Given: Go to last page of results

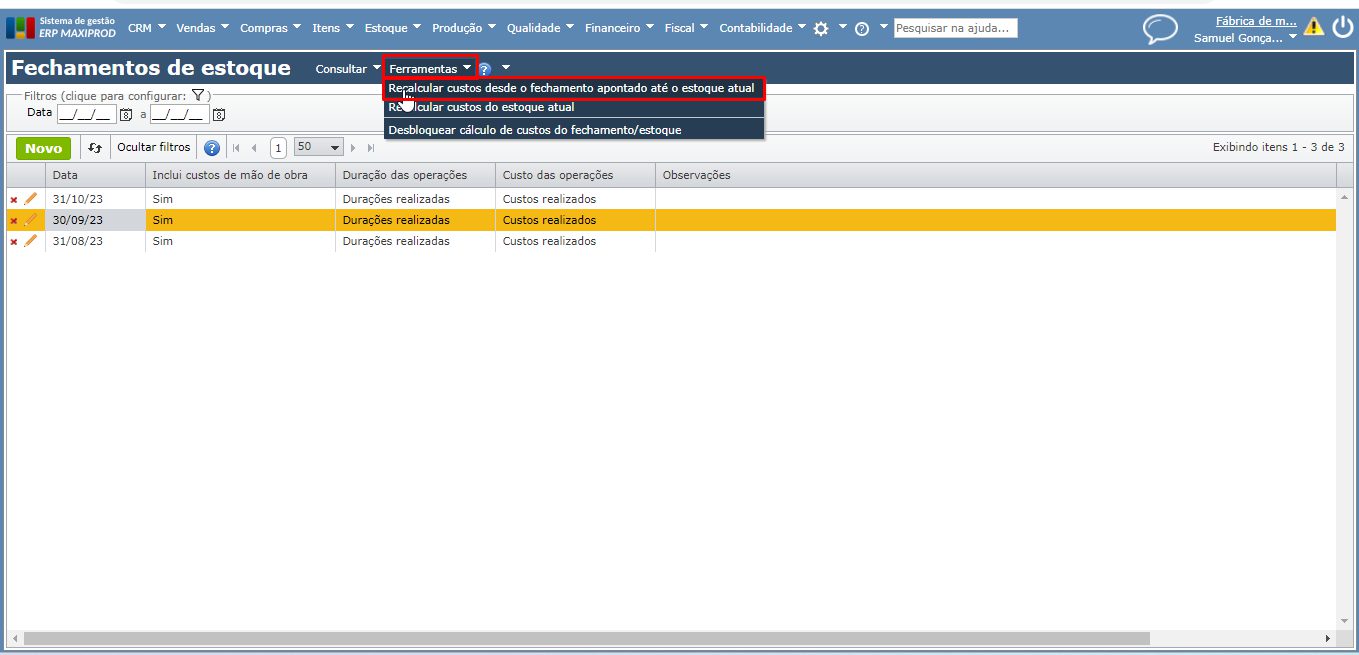Looking at the screenshot, I should coord(371,148).
